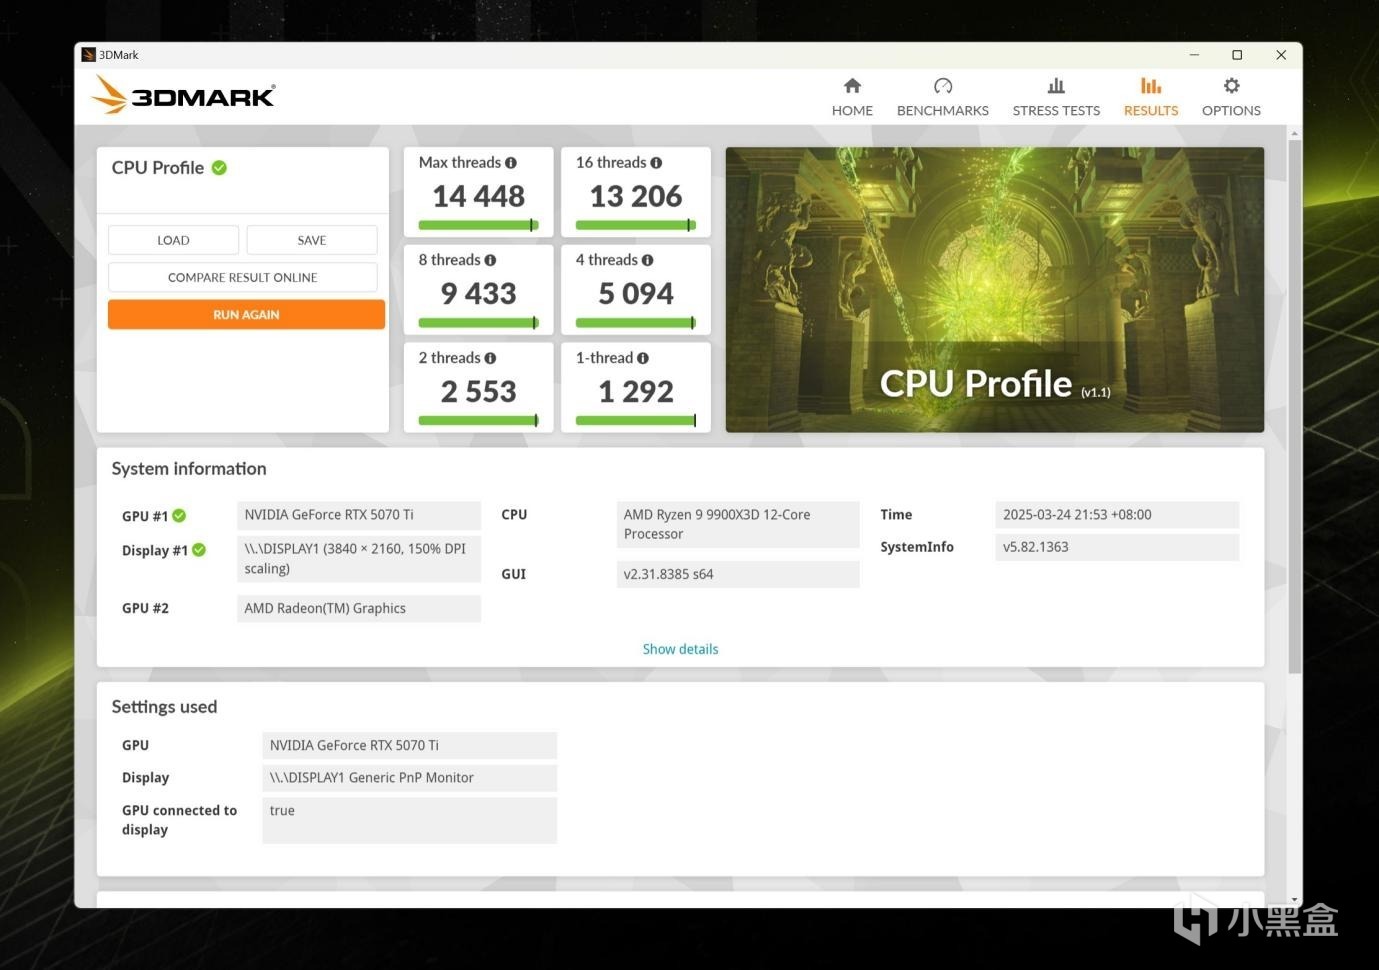Click the System information heading

[189, 469]
